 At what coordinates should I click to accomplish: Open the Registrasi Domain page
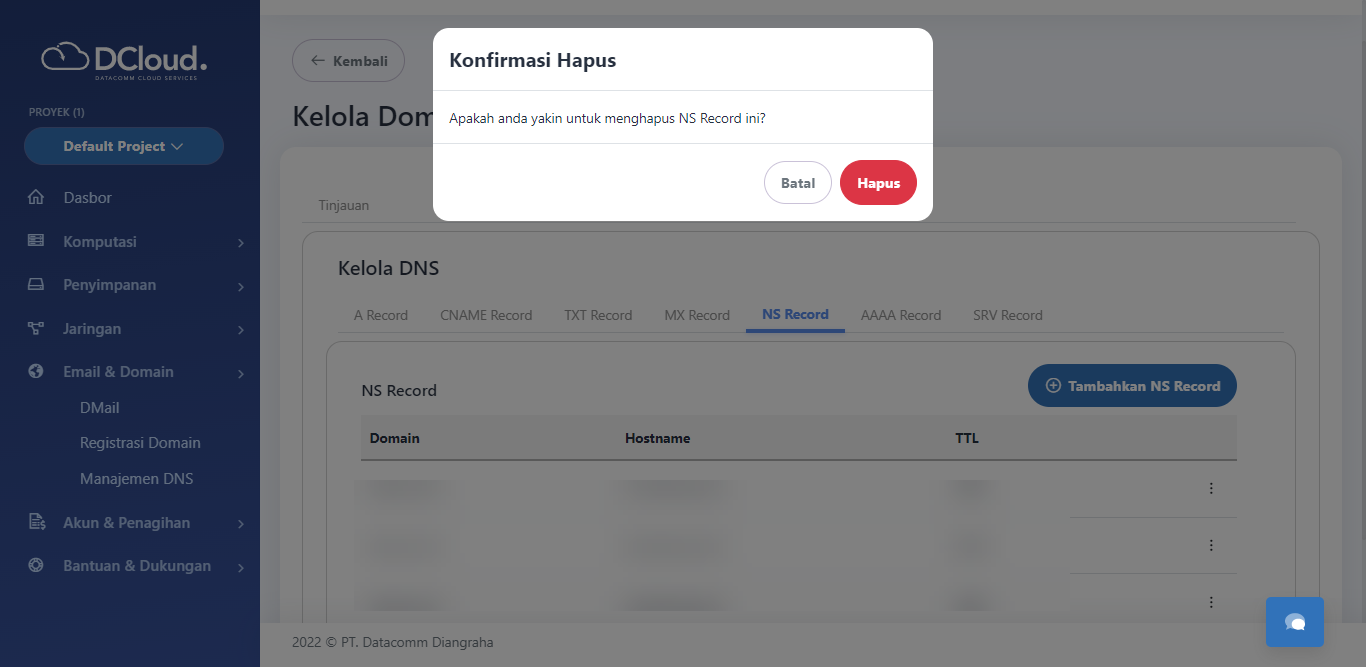139,442
